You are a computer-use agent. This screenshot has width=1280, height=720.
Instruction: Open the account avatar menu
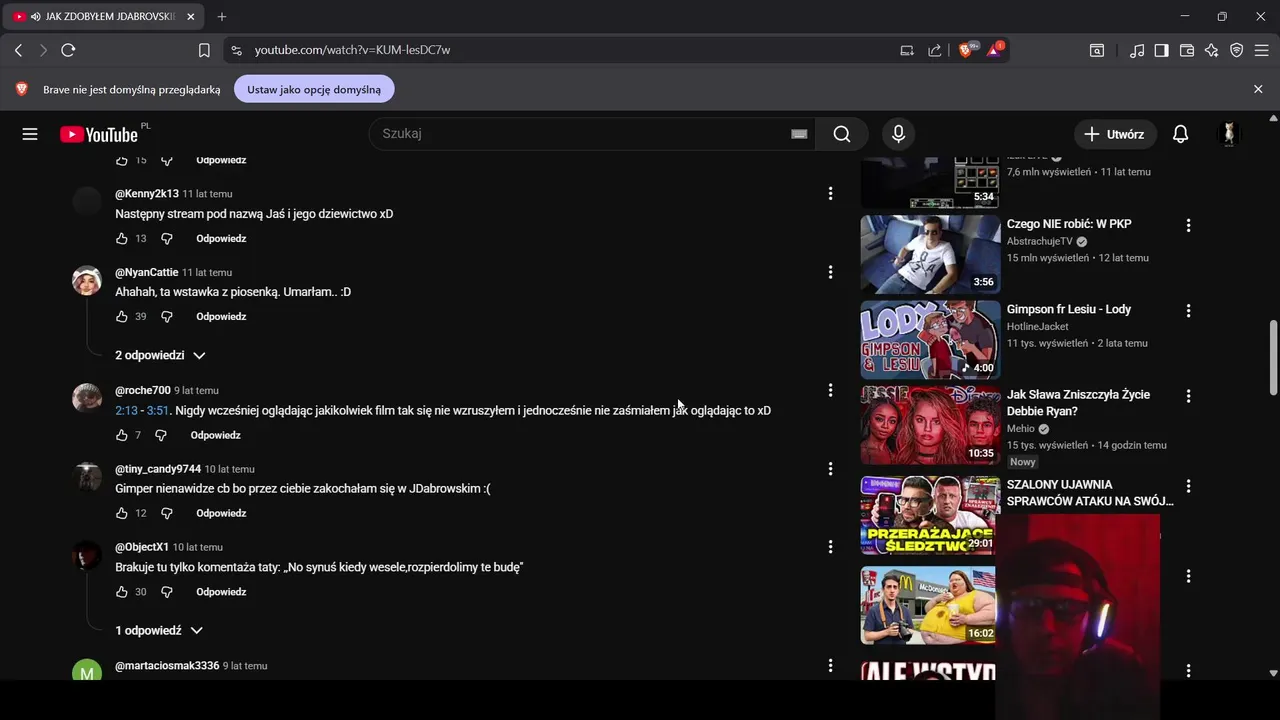coord(1229,134)
